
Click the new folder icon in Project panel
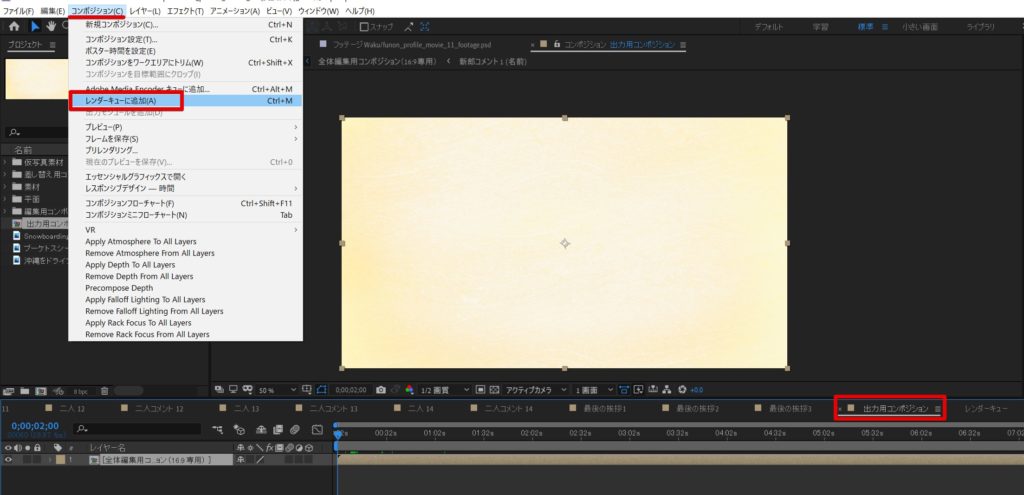[26, 390]
